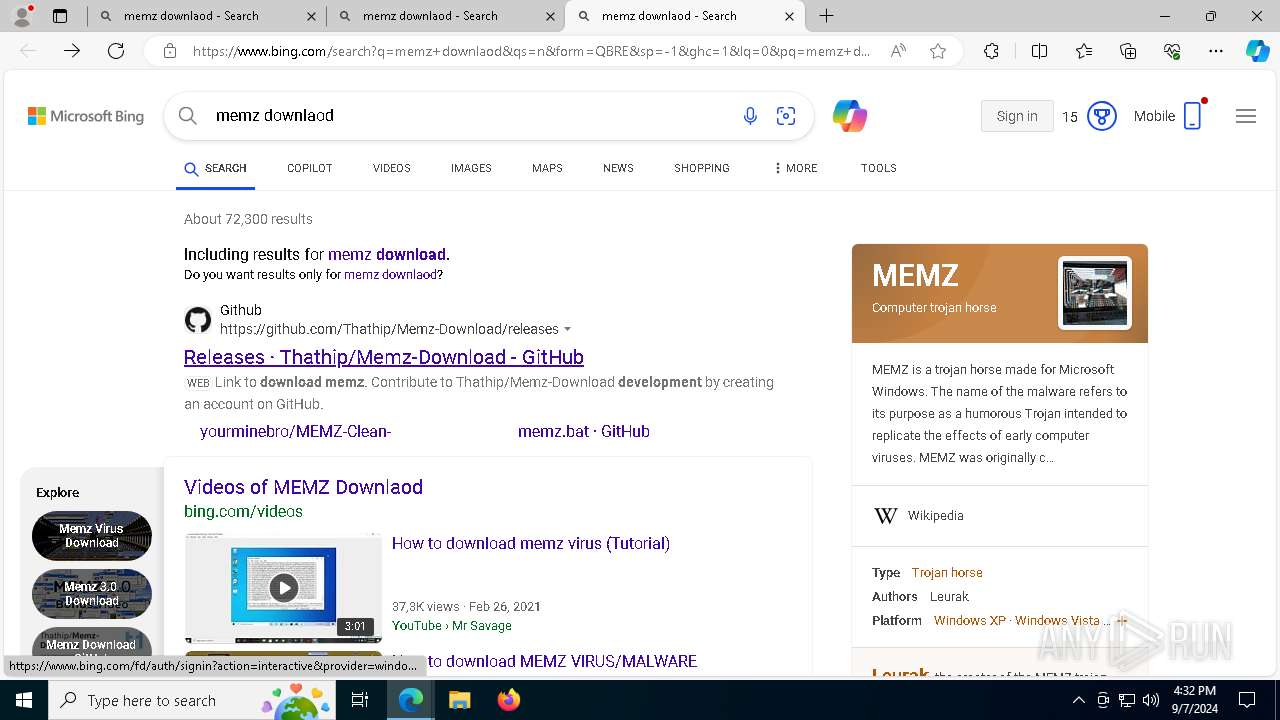Select the SHOPPING search tab
This screenshot has width=1280, height=720.
(x=702, y=168)
